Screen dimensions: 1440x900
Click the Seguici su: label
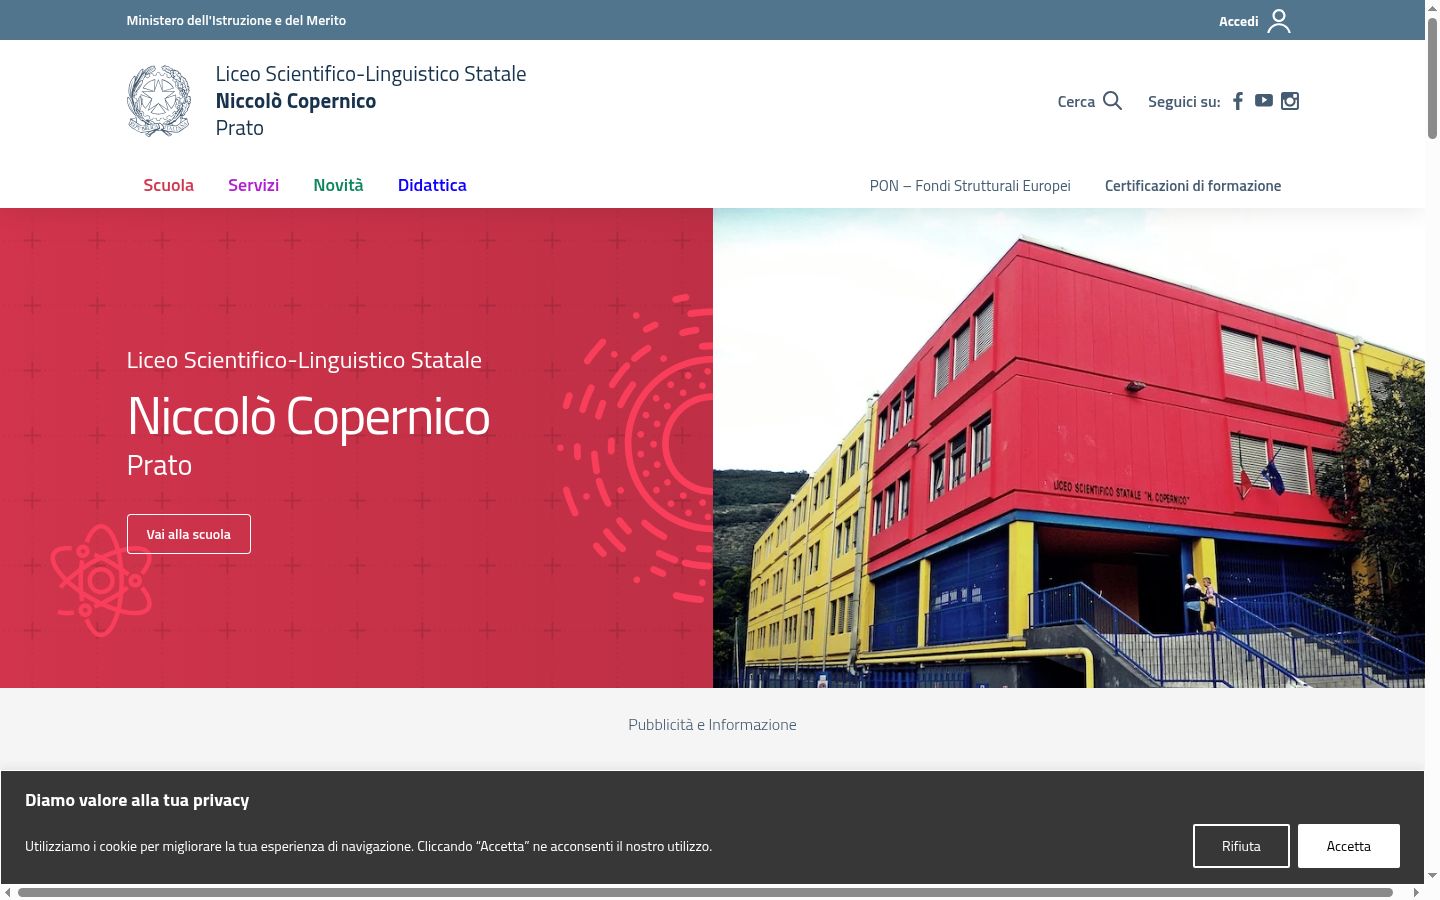pos(1184,101)
